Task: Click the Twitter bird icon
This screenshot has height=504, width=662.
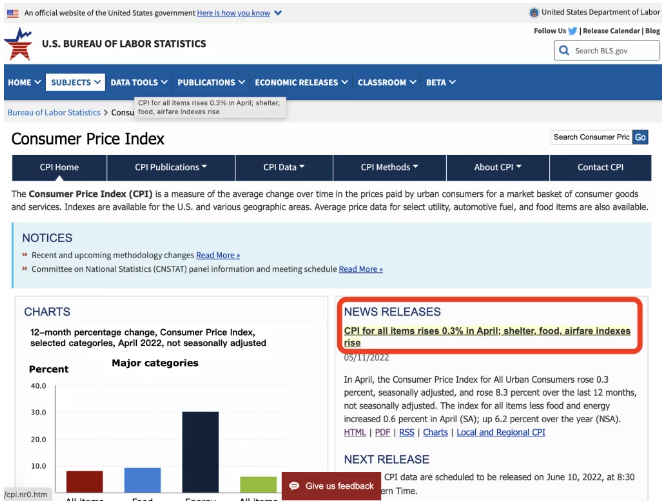Action: pyautogui.click(x=572, y=31)
